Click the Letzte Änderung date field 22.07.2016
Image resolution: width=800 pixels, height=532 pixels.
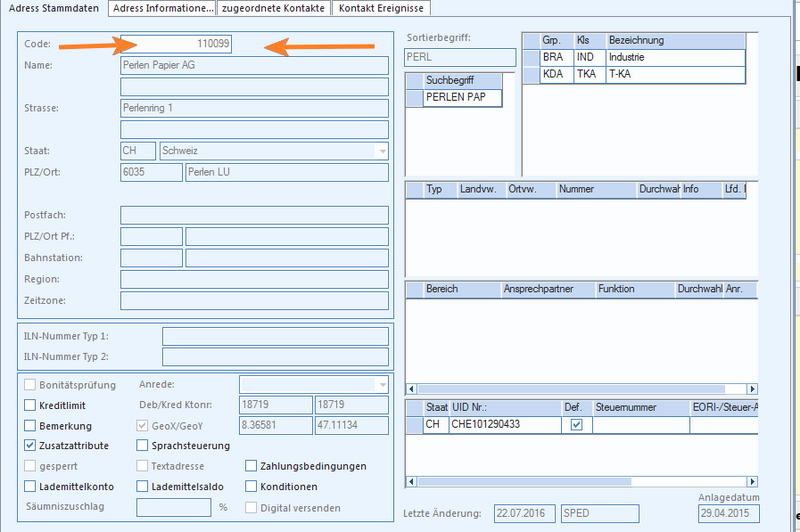(524, 514)
